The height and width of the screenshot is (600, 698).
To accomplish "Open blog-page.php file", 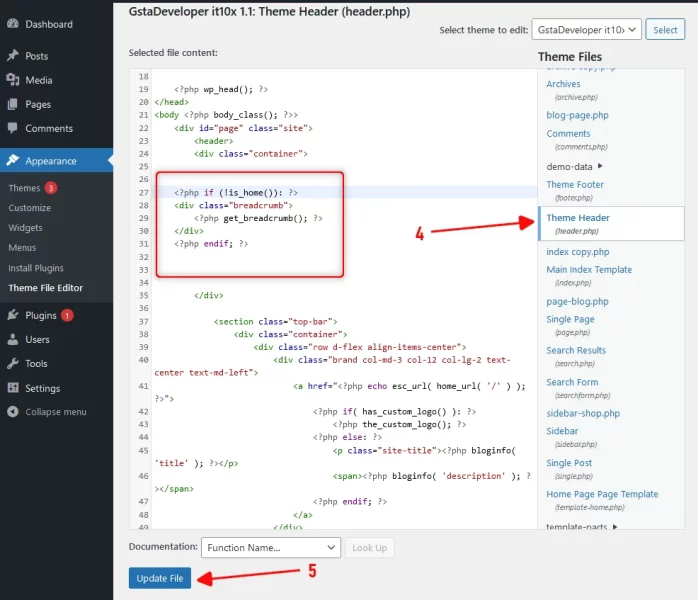I will (x=577, y=115).
